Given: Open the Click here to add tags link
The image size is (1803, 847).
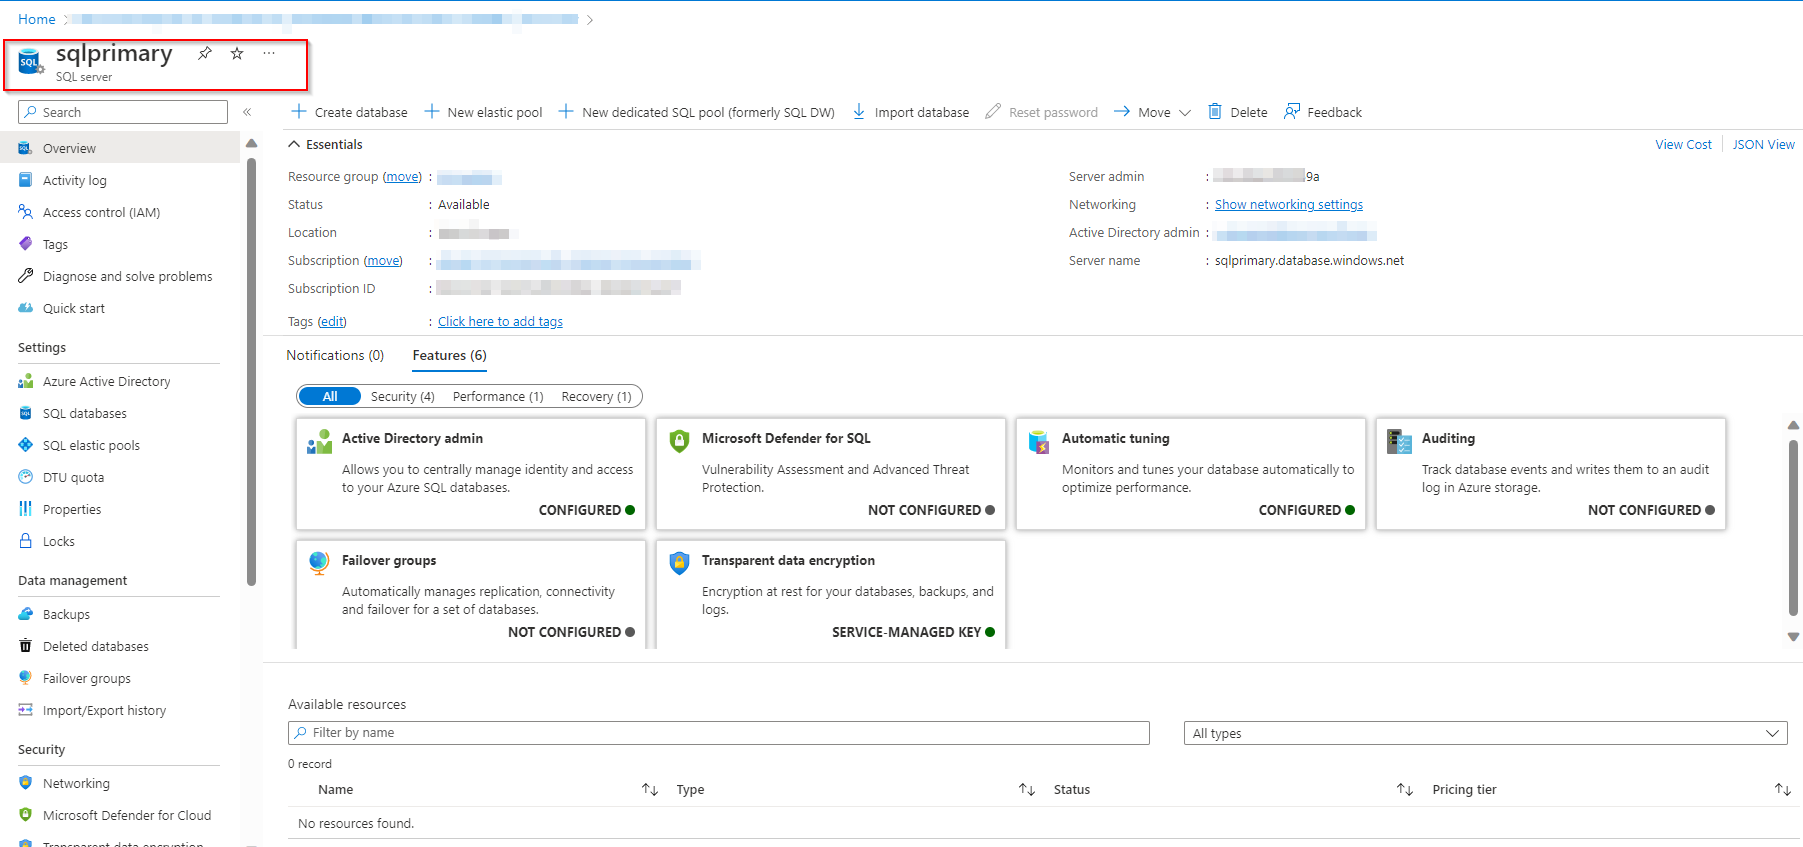Looking at the screenshot, I should 500,321.
